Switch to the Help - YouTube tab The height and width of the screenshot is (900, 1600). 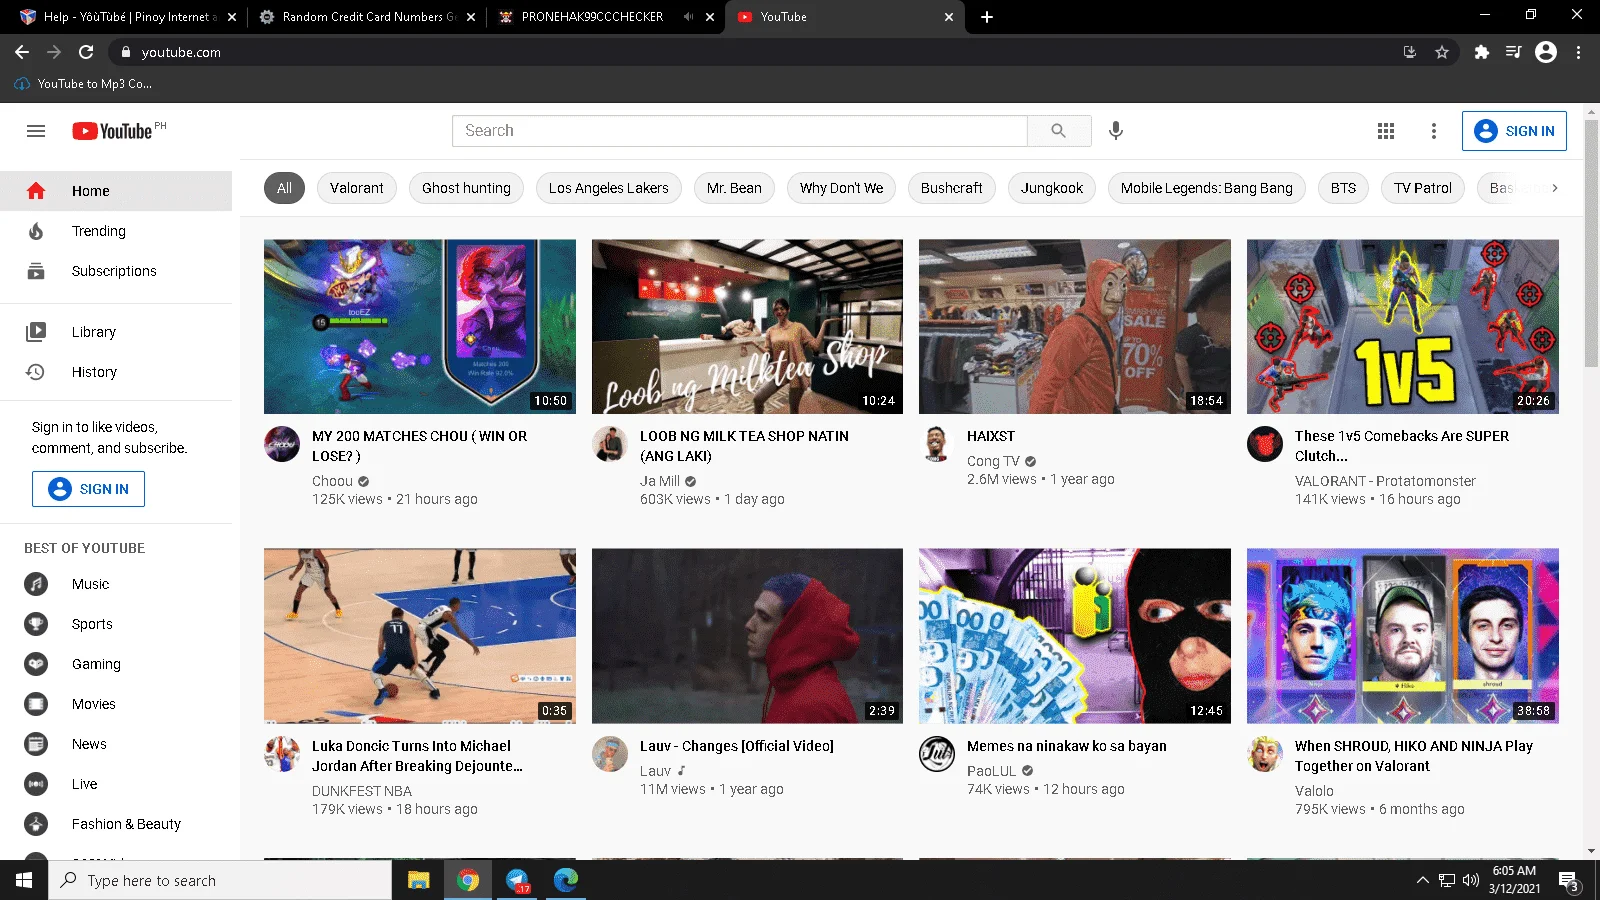click(x=126, y=17)
